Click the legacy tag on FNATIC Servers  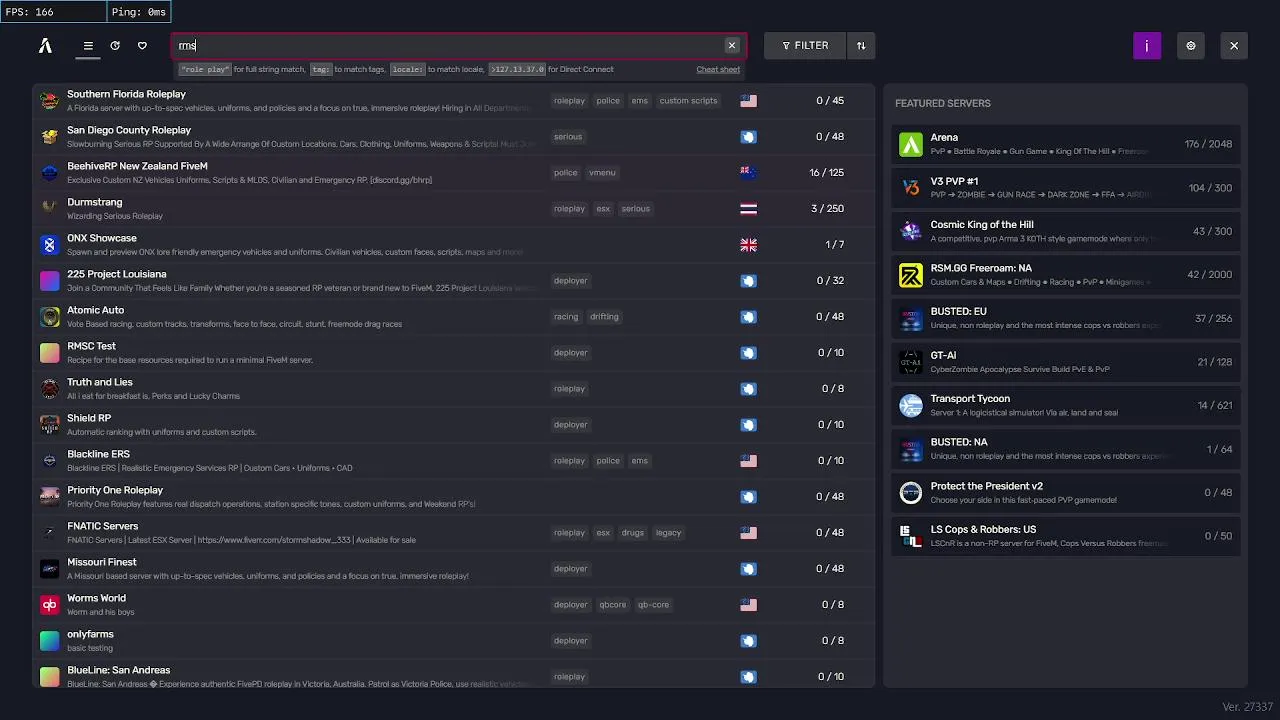pos(668,533)
